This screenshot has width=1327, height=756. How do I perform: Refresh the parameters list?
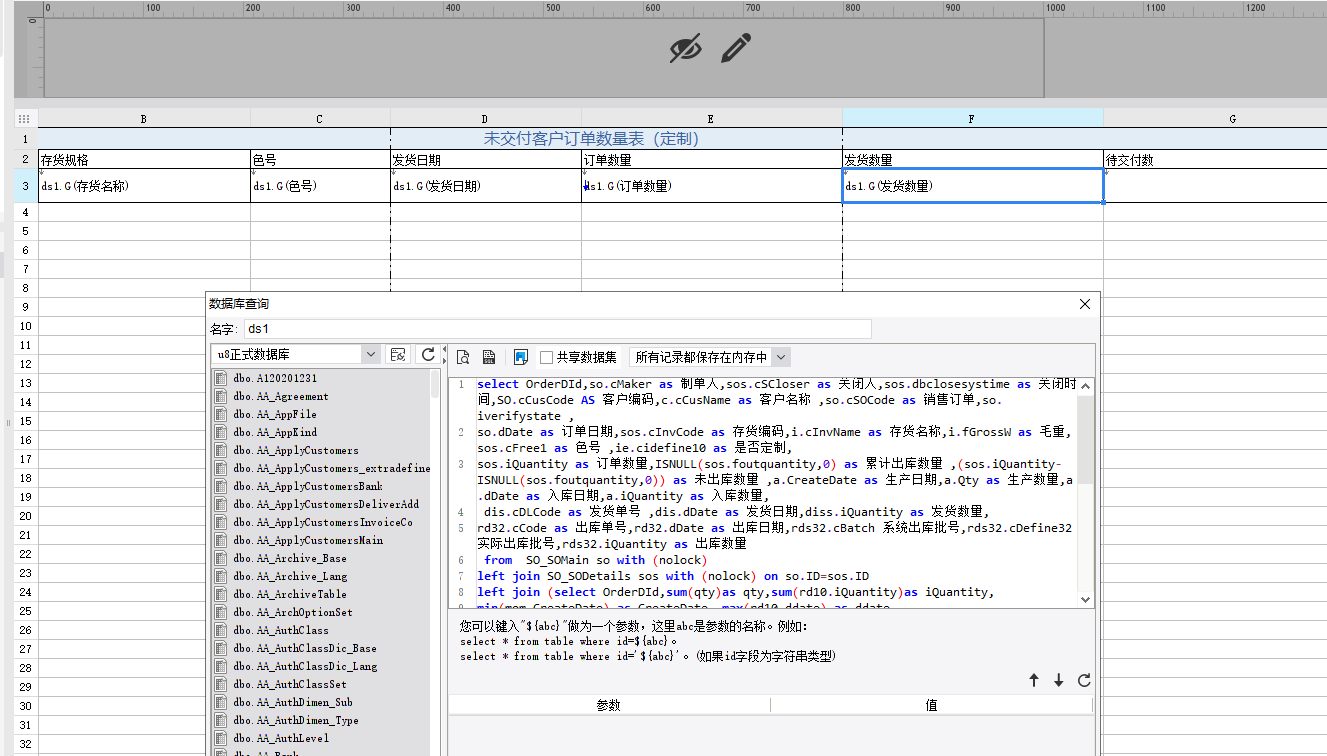[1084, 680]
